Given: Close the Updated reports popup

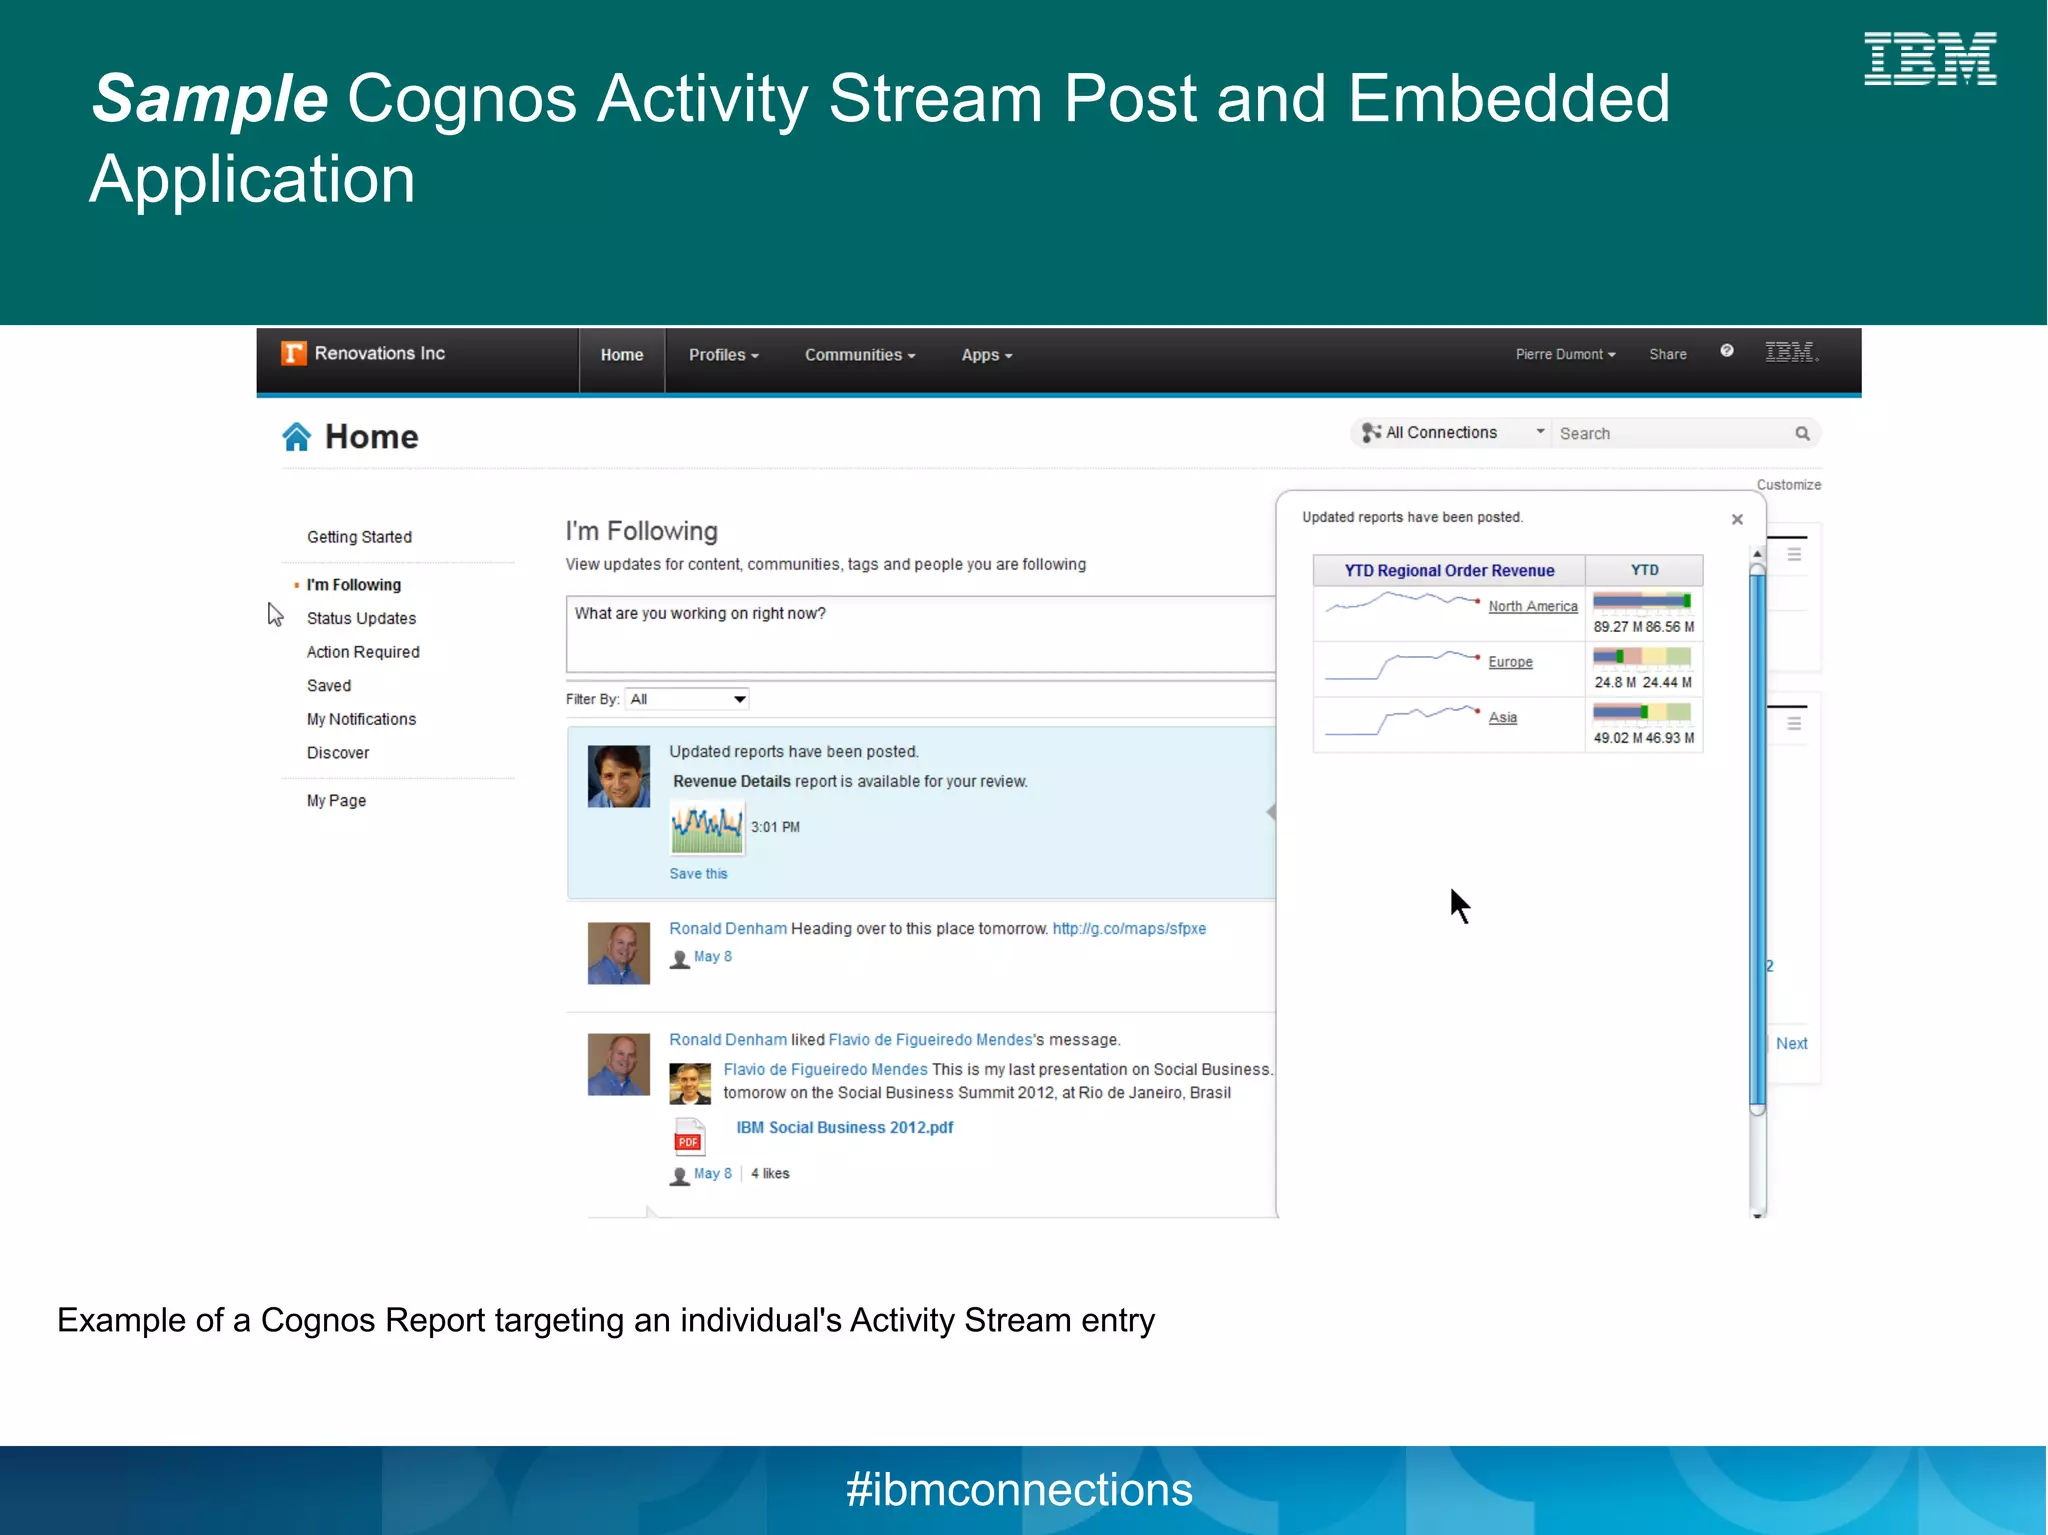Looking at the screenshot, I should (x=1737, y=519).
